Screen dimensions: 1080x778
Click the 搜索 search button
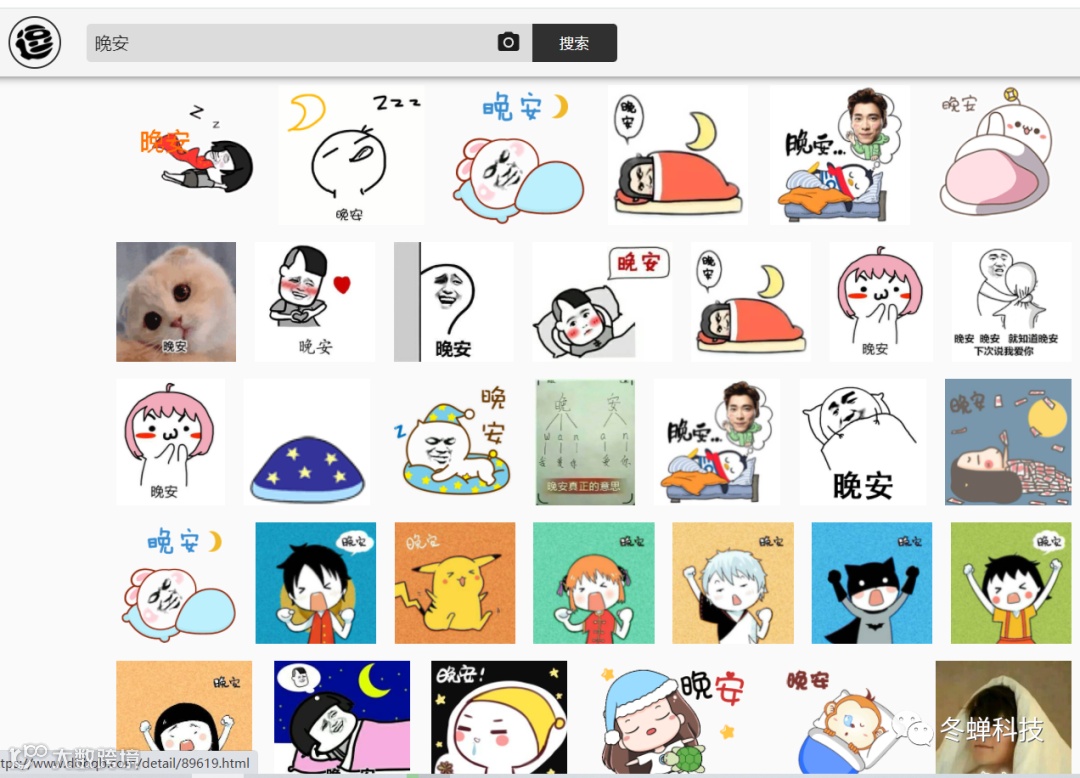574,43
